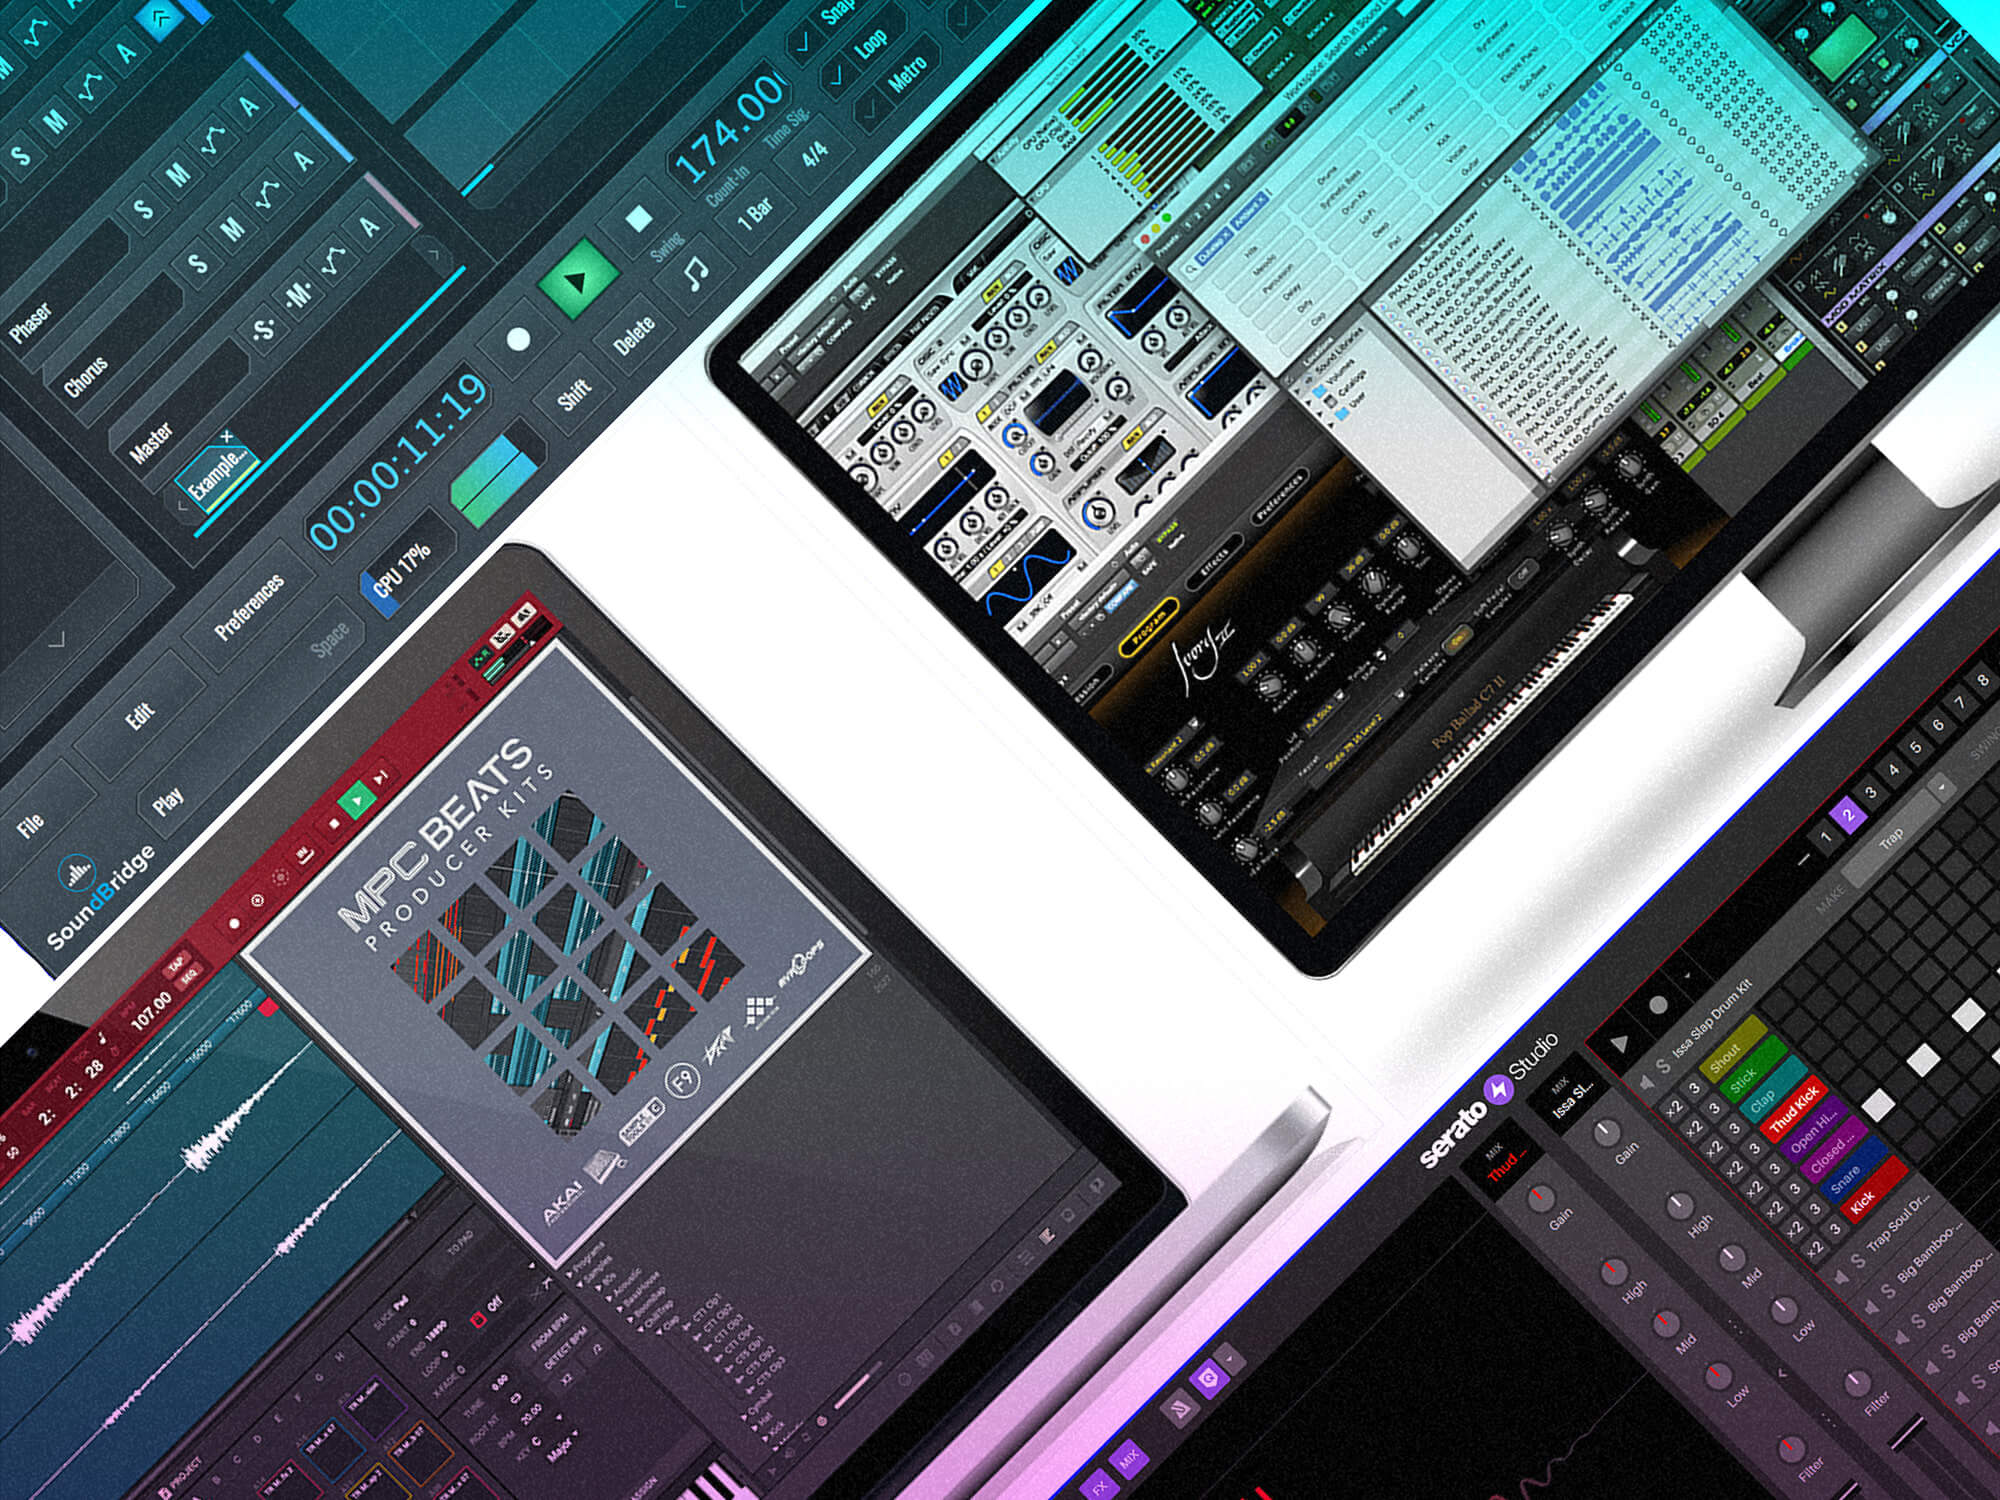Screen dimensions: 2000x1500
Task: Mute the Master track
Action: click(x=298, y=294)
